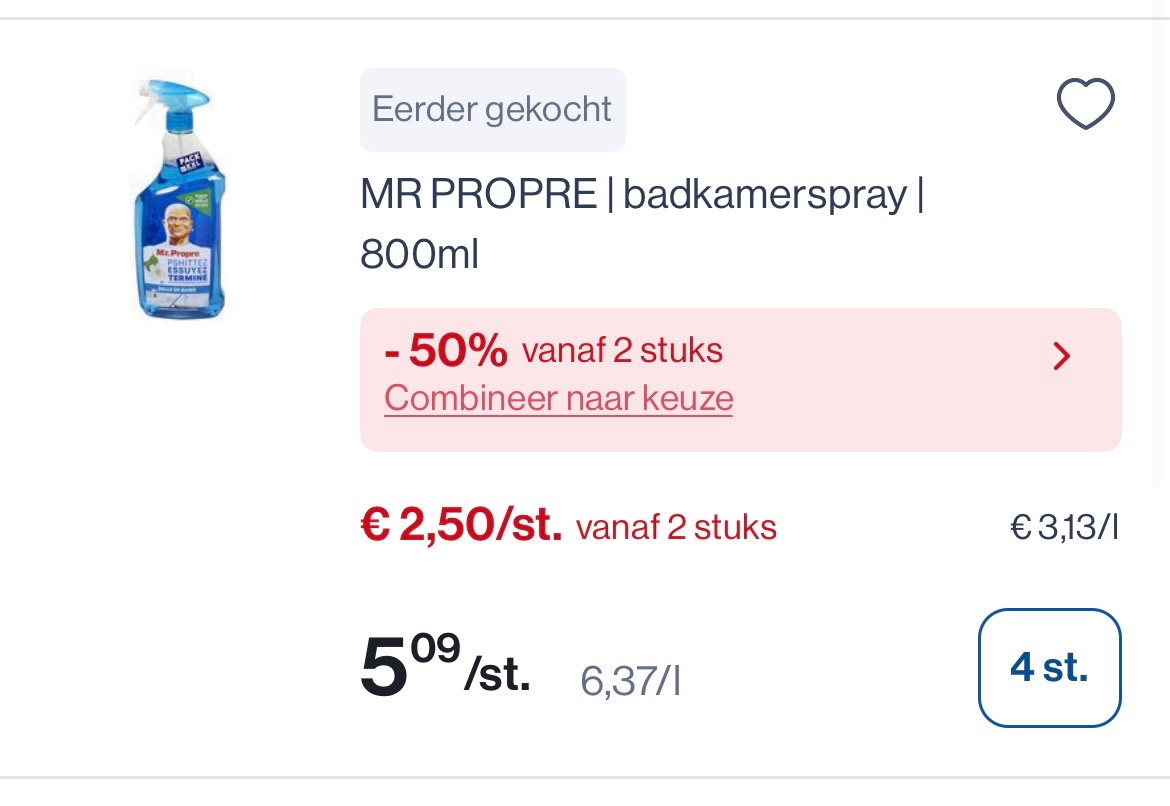Select the 'Eerder gekocht' badge
This screenshot has height=806, width=1170.
[492, 109]
